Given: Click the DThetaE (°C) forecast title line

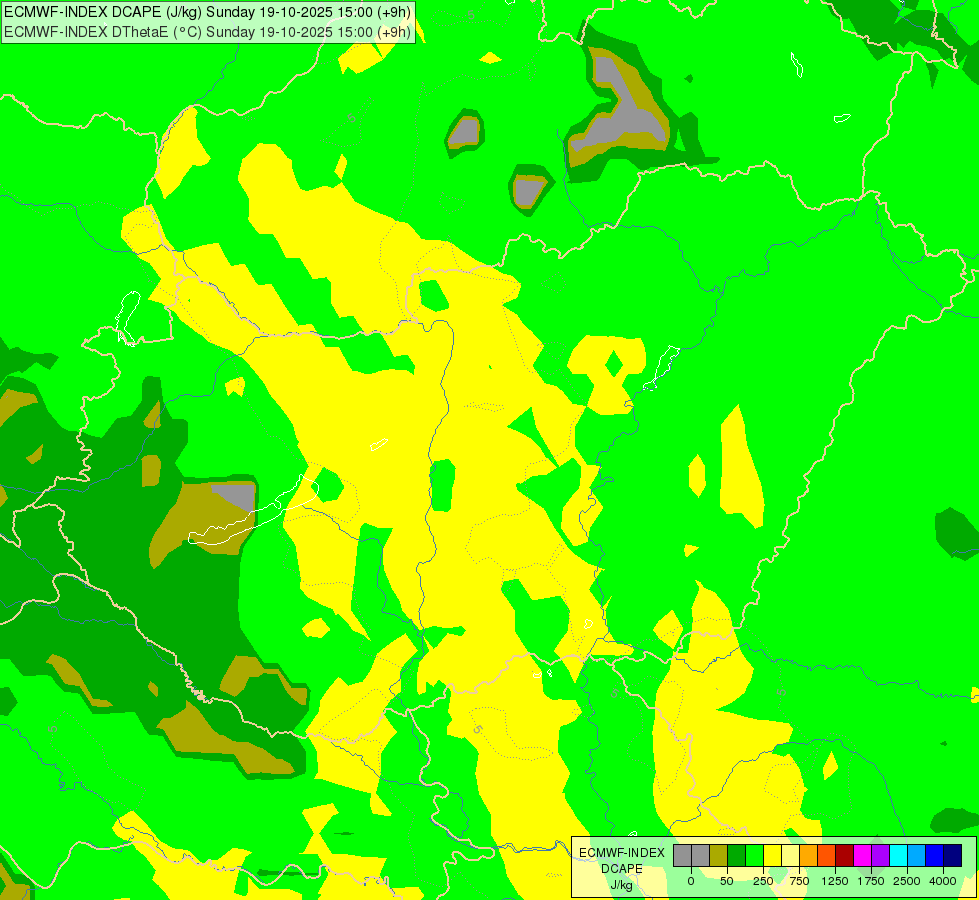Looking at the screenshot, I should [207, 32].
